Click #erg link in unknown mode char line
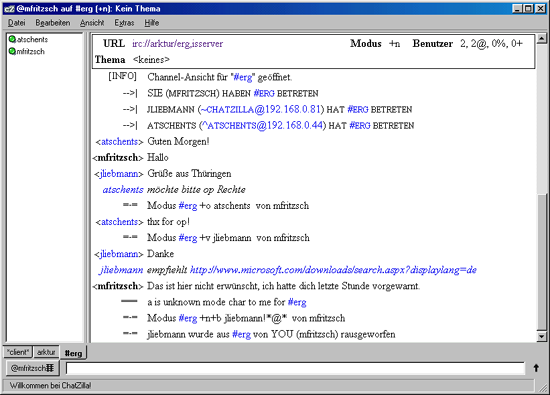The width and height of the screenshot is (550, 395). pos(297,302)
